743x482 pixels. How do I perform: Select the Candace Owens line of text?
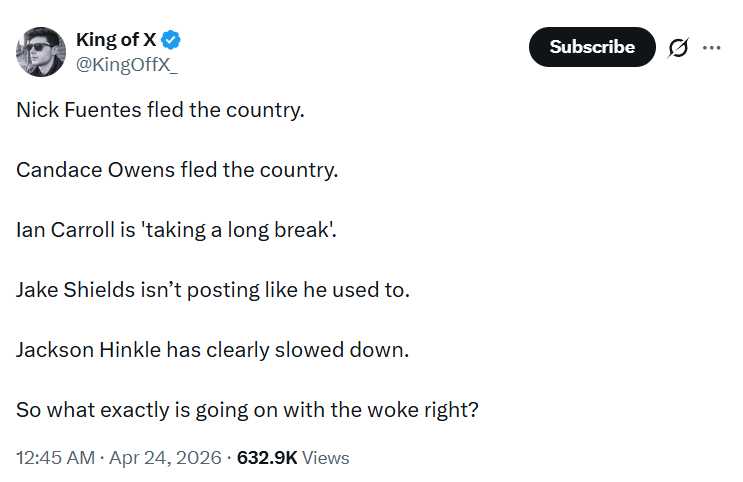[x=177, y=170]
